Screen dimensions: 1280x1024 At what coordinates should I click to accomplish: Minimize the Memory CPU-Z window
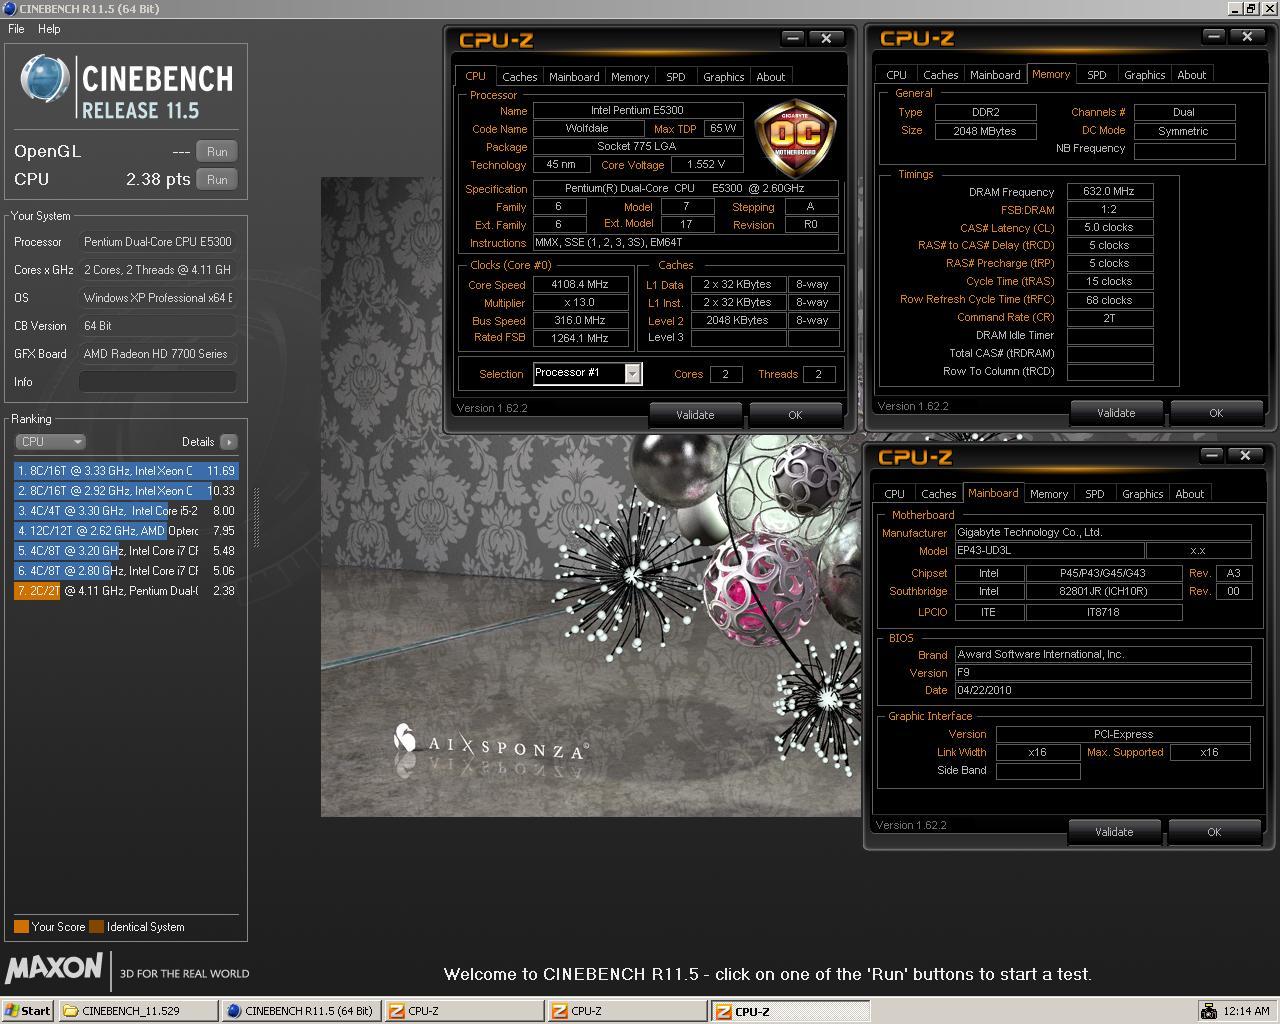tap(1214, 36)
